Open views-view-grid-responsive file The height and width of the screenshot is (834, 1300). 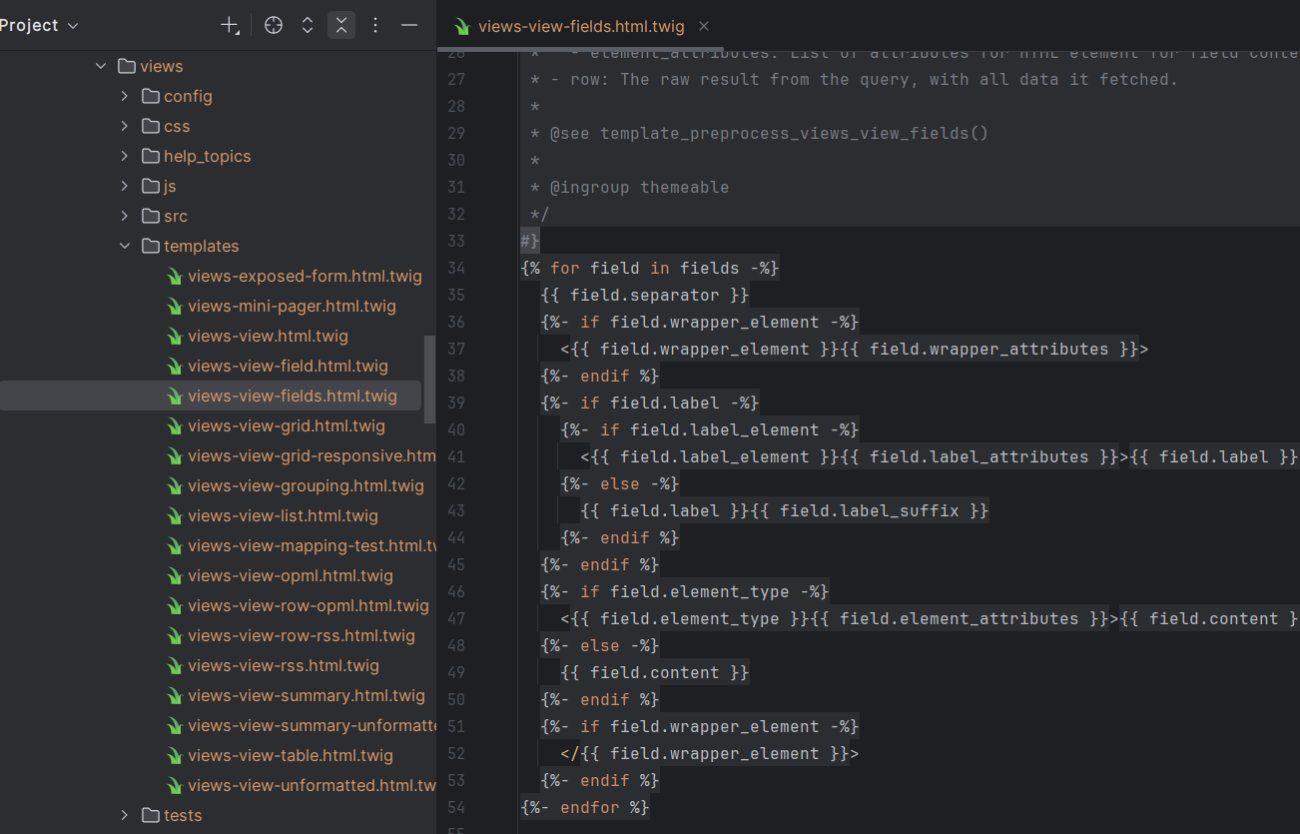(x=311, y=456)
